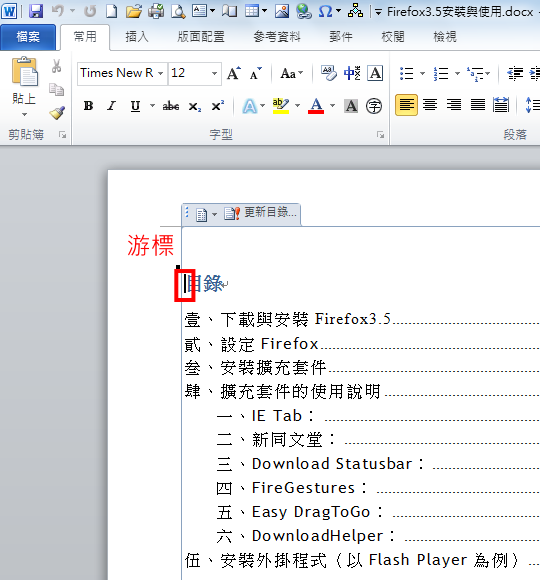Click the Undo icon
This screenshot has height=580, width=540.
tap(58, 11)
